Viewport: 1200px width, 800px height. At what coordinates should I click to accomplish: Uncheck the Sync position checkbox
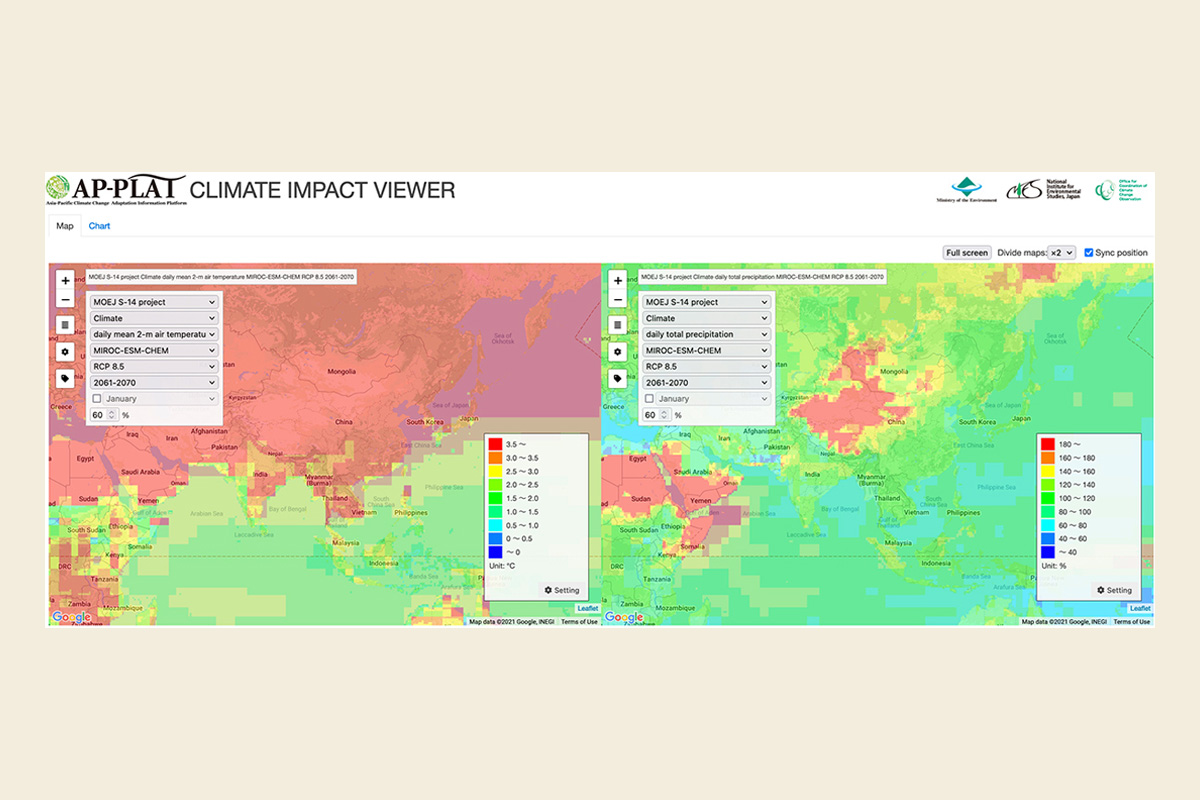point(1089,253)
